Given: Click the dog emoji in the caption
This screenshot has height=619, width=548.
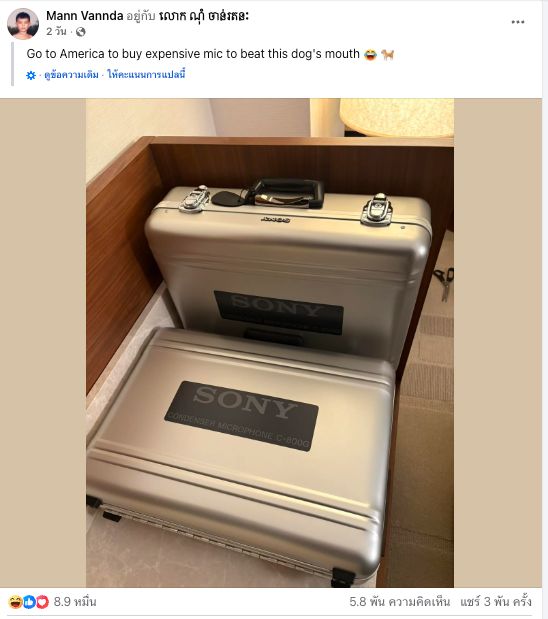Looking at the screenshot, I should (x=388, y=54).
